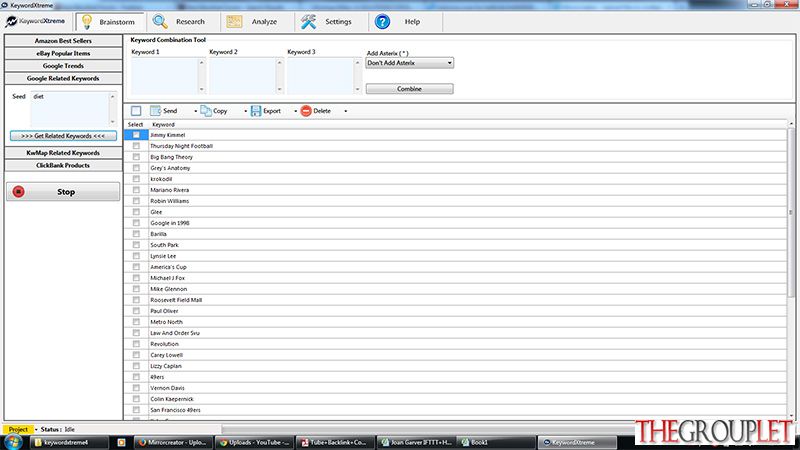800x450 pixels.
Task: Click the Research magnifier icon
Action: tap(160, 21)
